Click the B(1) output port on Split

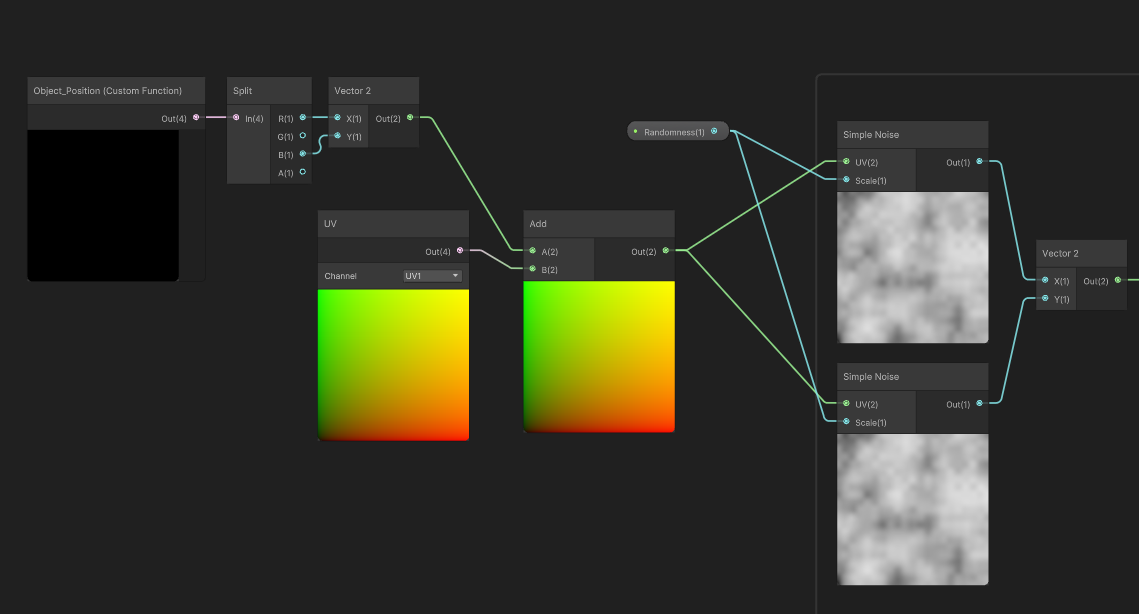pyautogui.click(x=303, y=154)
